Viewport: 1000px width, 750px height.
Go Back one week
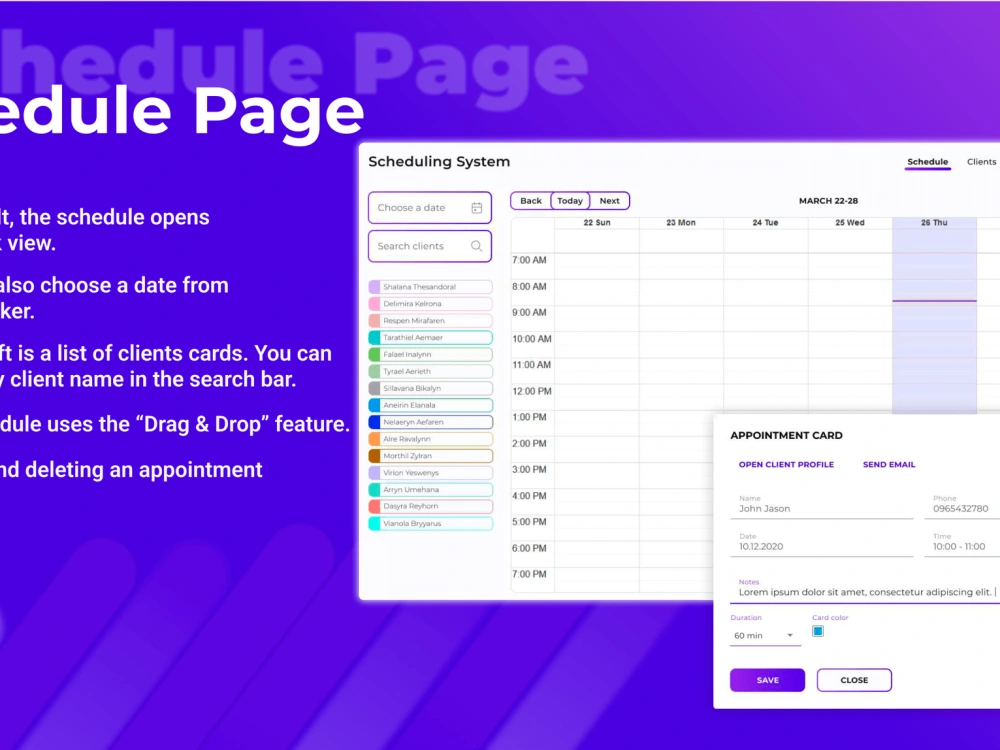coord(531,201)
